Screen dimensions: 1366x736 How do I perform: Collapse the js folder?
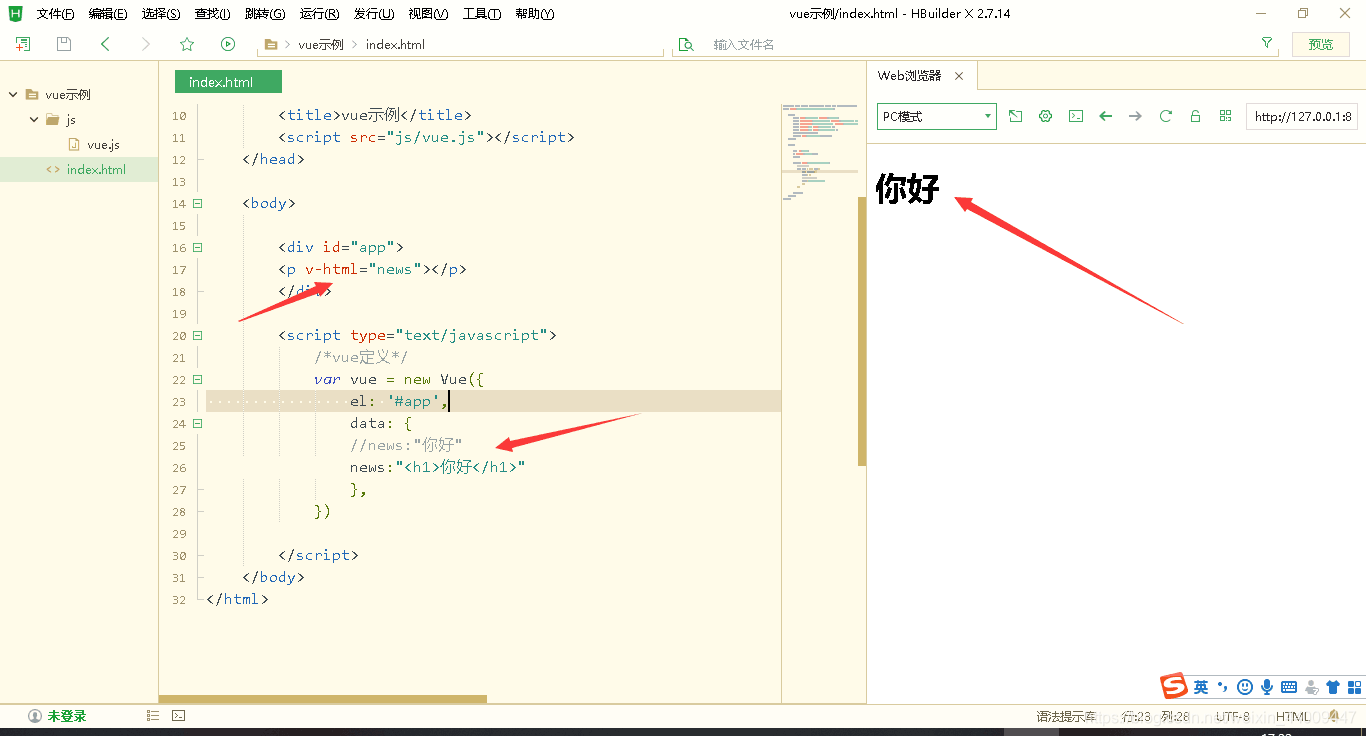click(x=34, y=120)
